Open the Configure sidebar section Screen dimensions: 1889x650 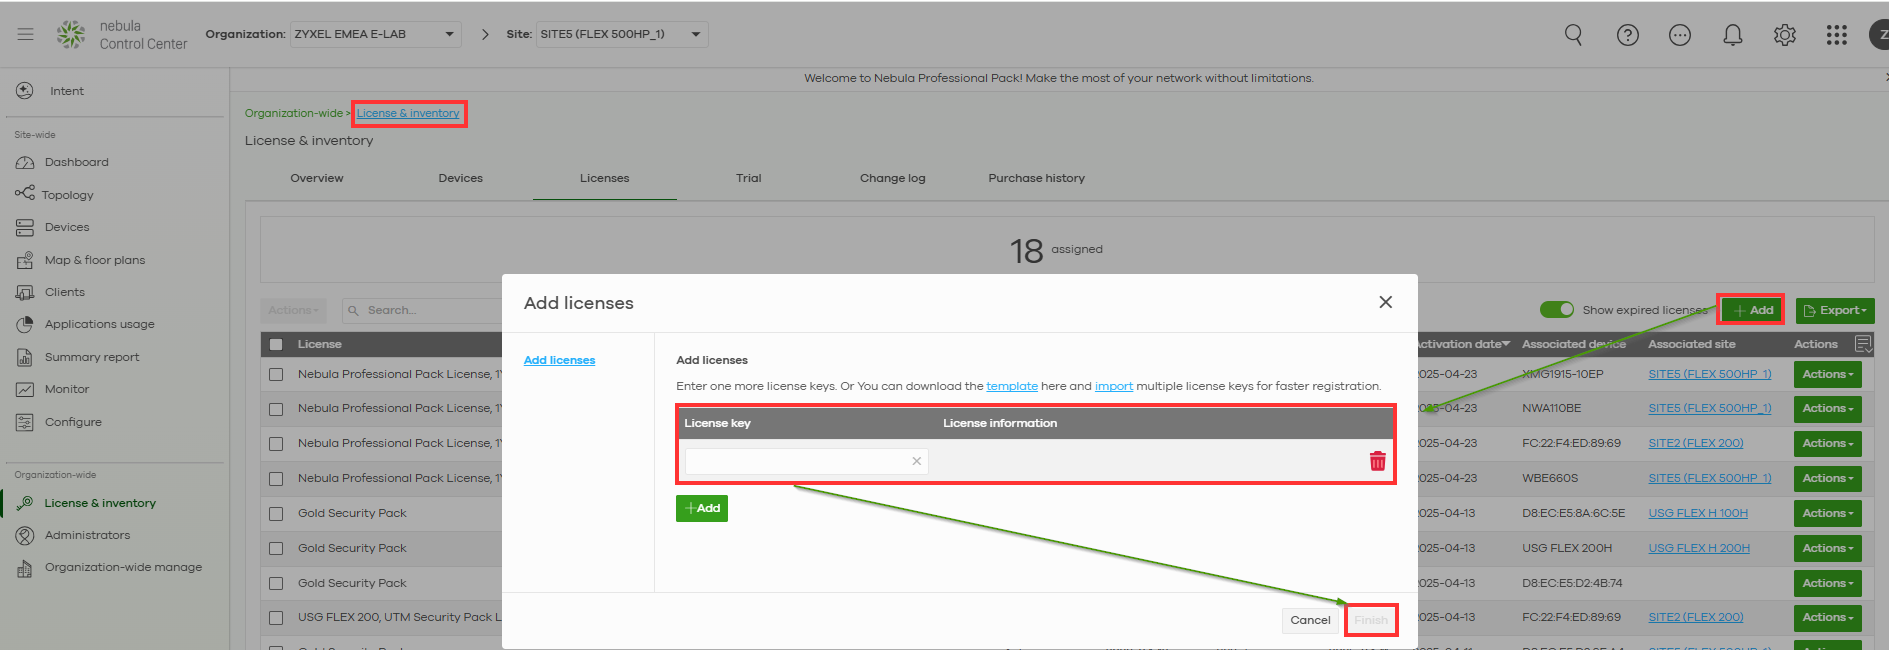tap(73, 422)
